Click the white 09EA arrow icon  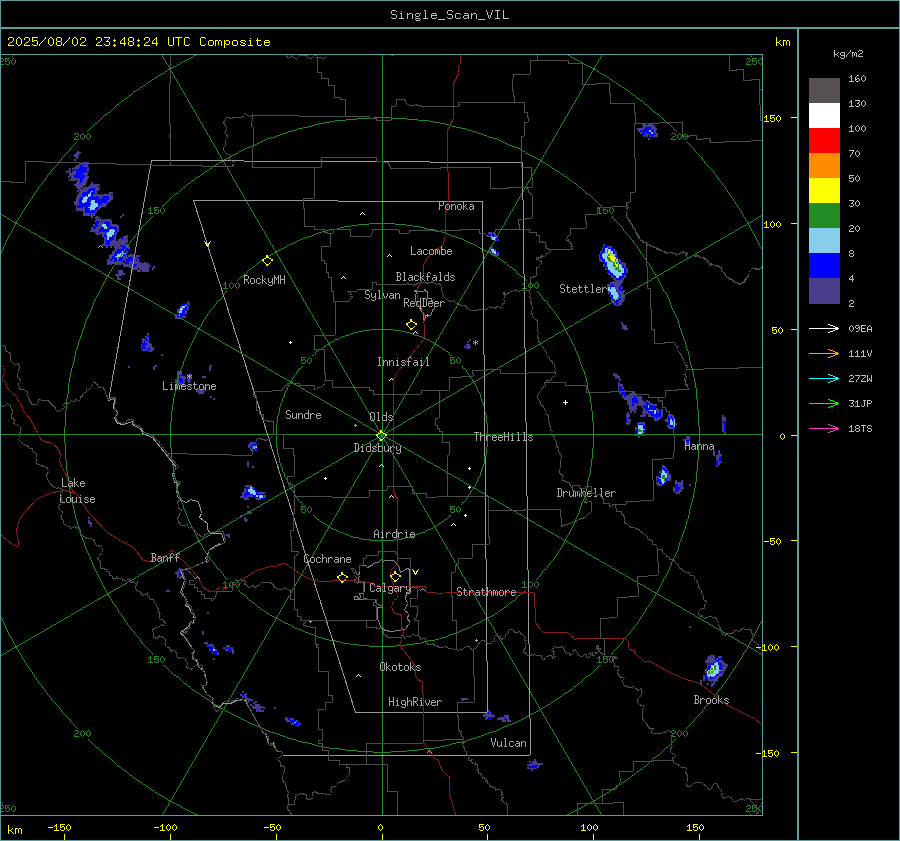(824, 328)
